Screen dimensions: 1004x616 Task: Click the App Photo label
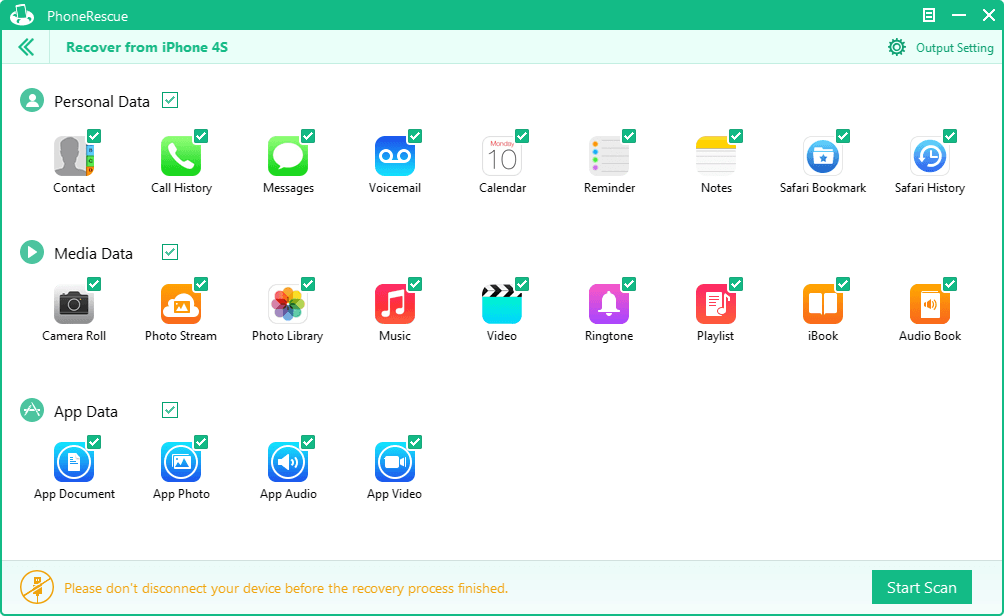(181, 494)
